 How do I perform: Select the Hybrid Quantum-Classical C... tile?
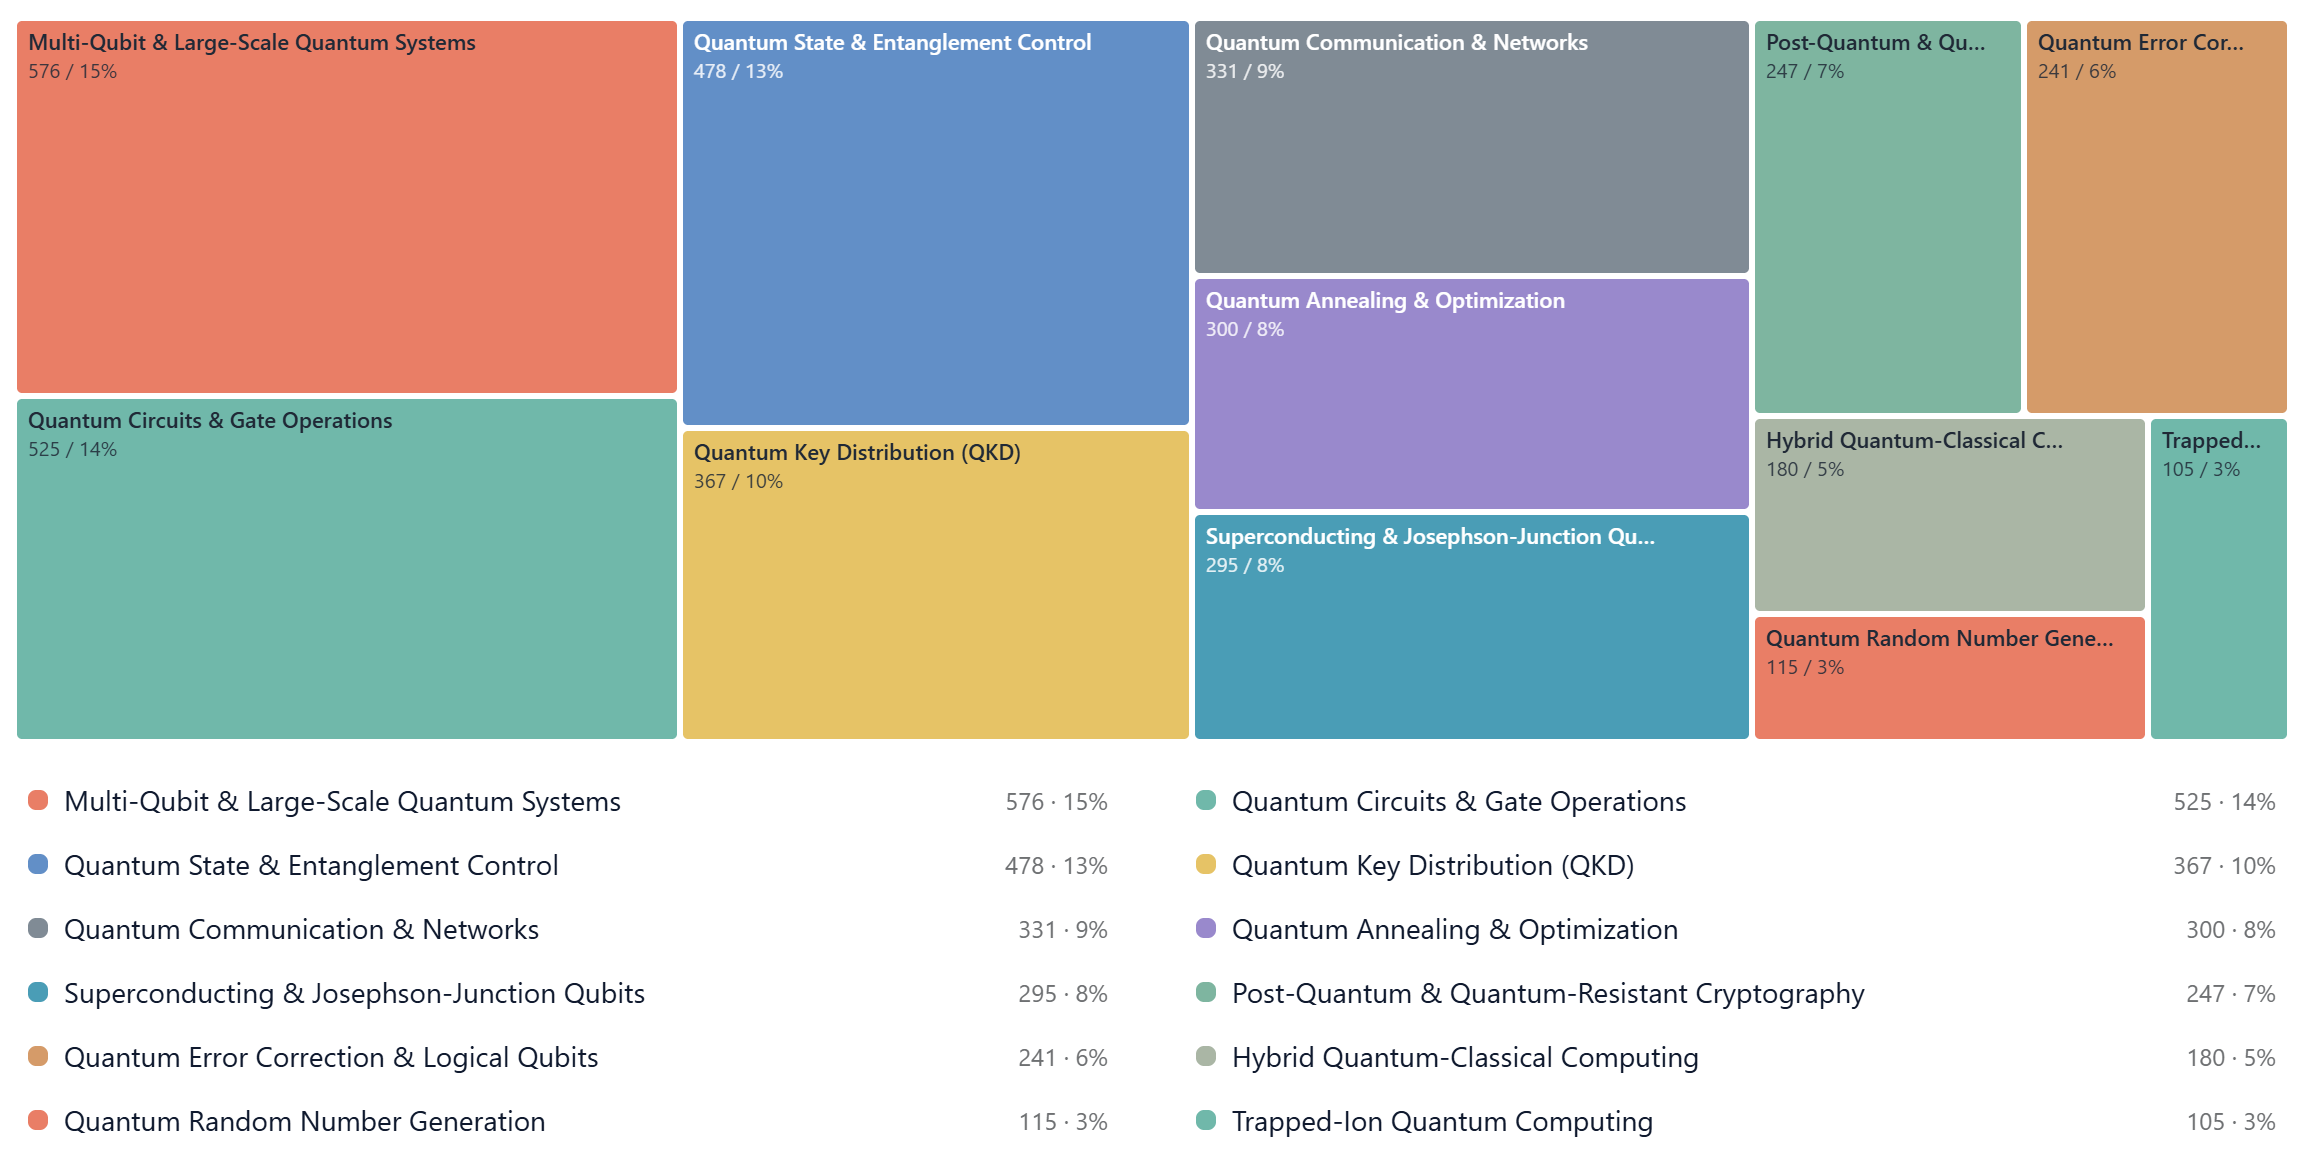coord(1950,515)
